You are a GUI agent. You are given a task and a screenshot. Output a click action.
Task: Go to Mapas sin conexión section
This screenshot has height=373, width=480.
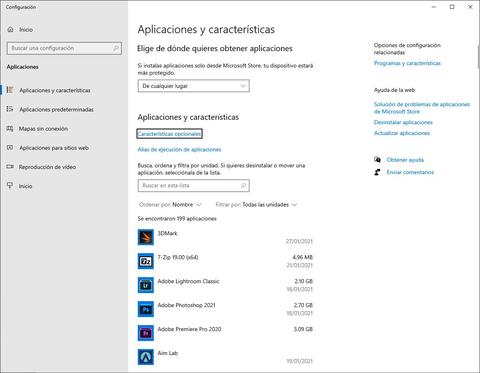point(43,129)
